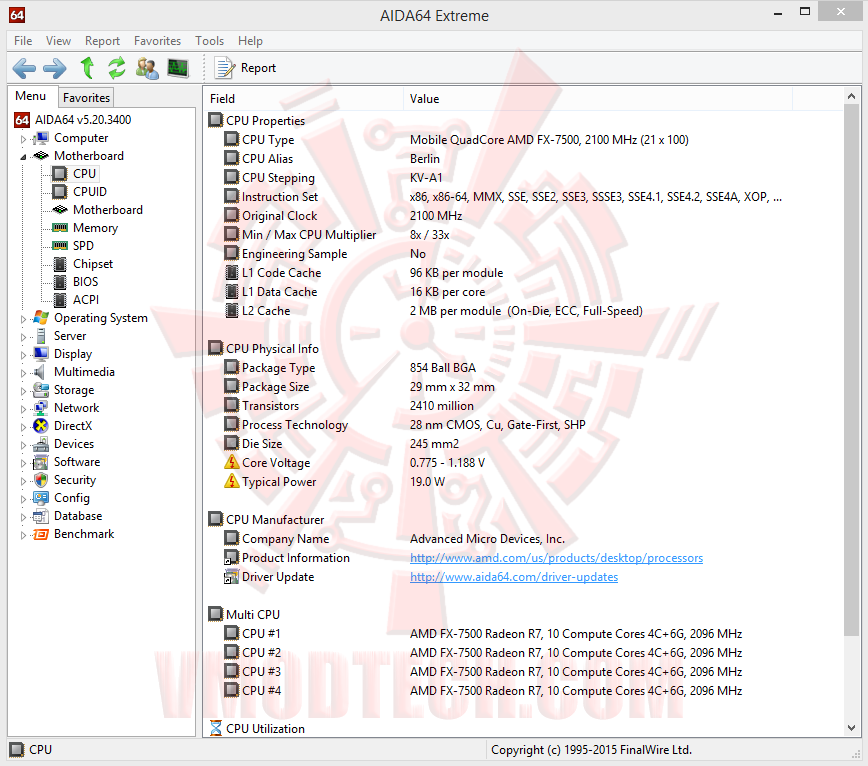Go forward with the blue right arrow
868x766 pixels.
tap(54, 68)
